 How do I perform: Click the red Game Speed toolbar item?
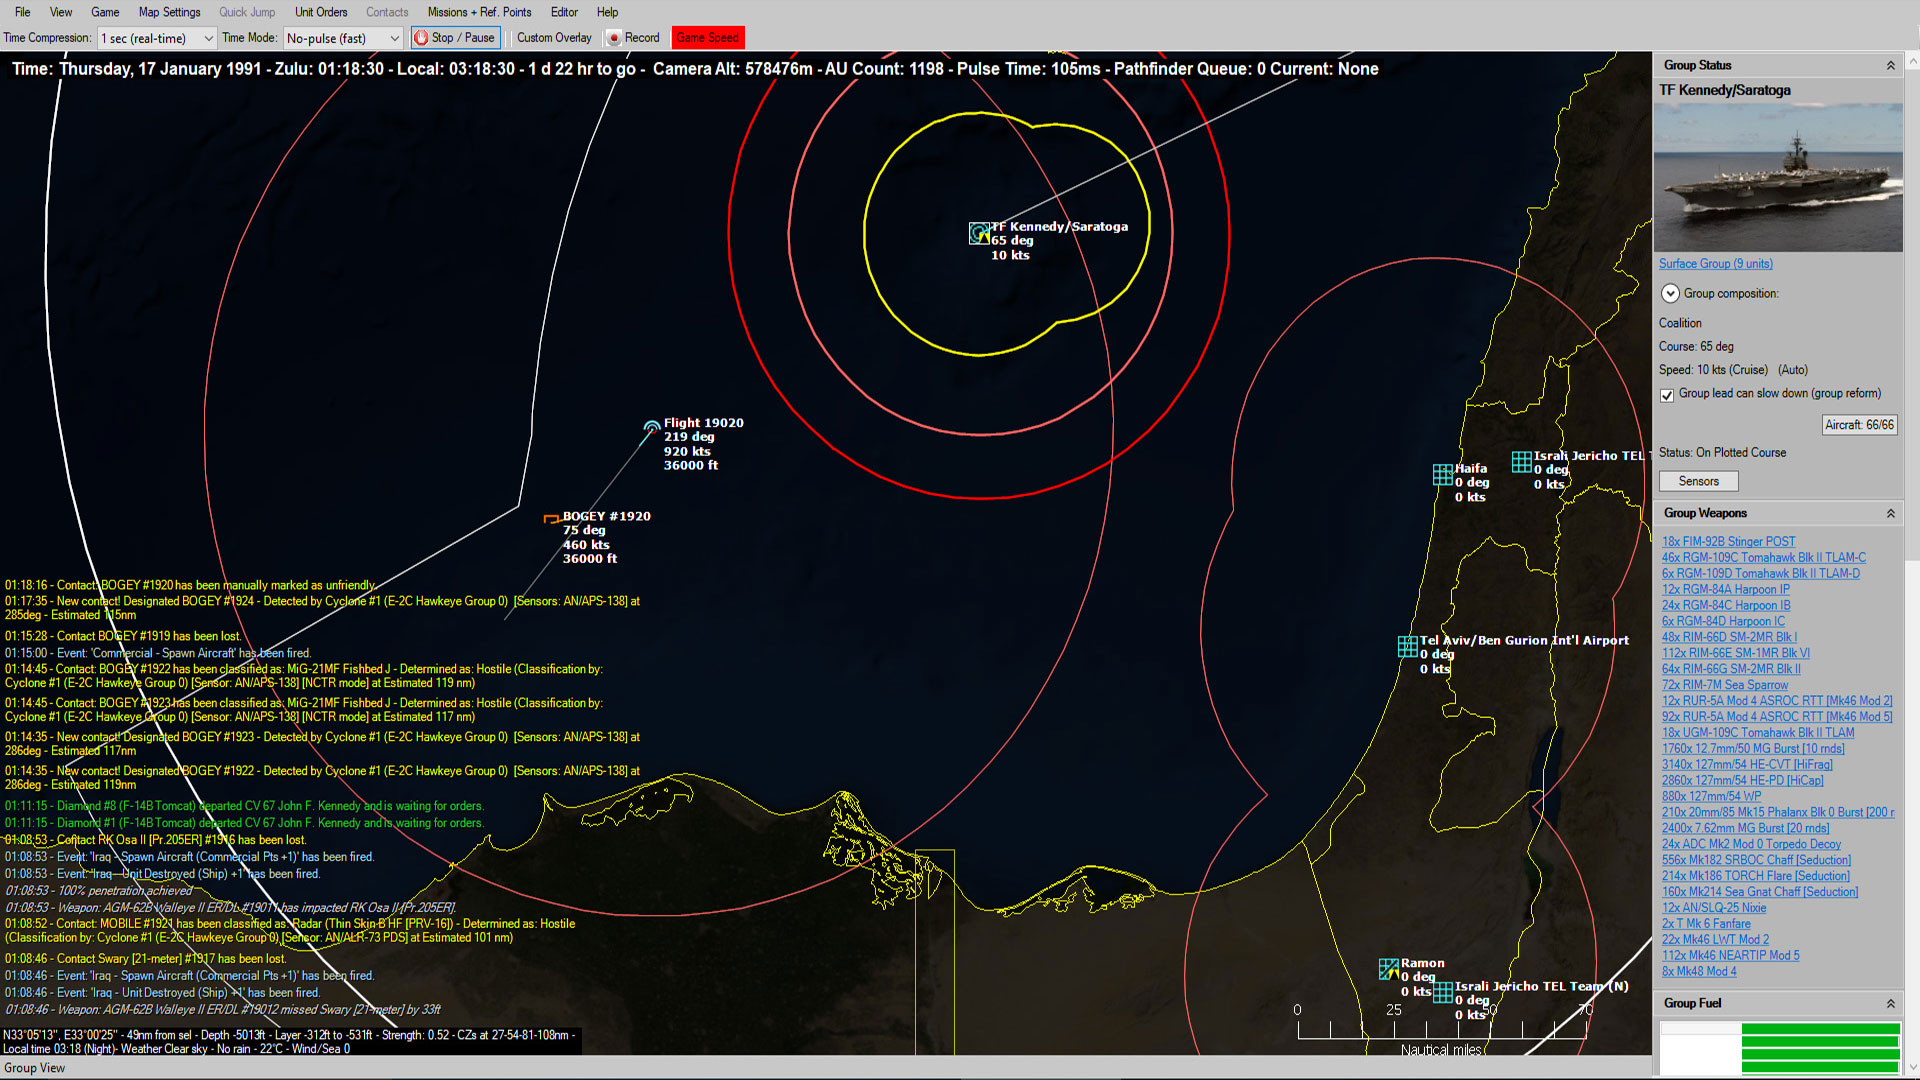(708, 37)
